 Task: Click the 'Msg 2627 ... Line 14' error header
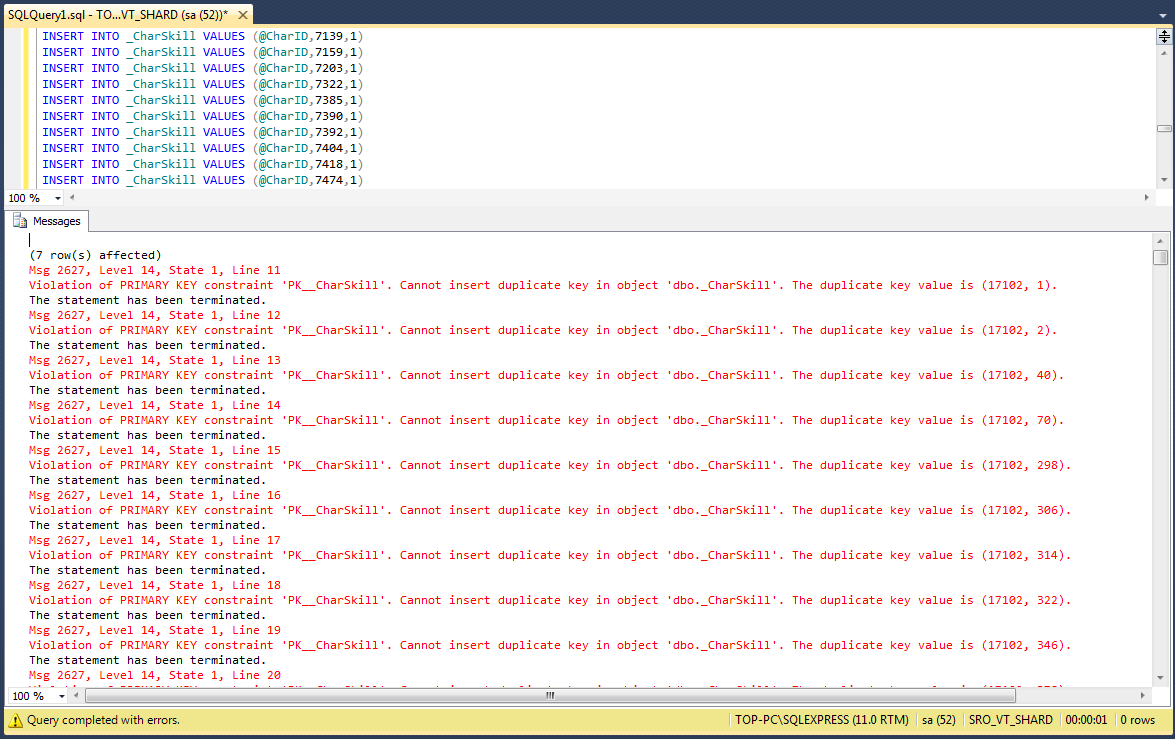(154, 405)
